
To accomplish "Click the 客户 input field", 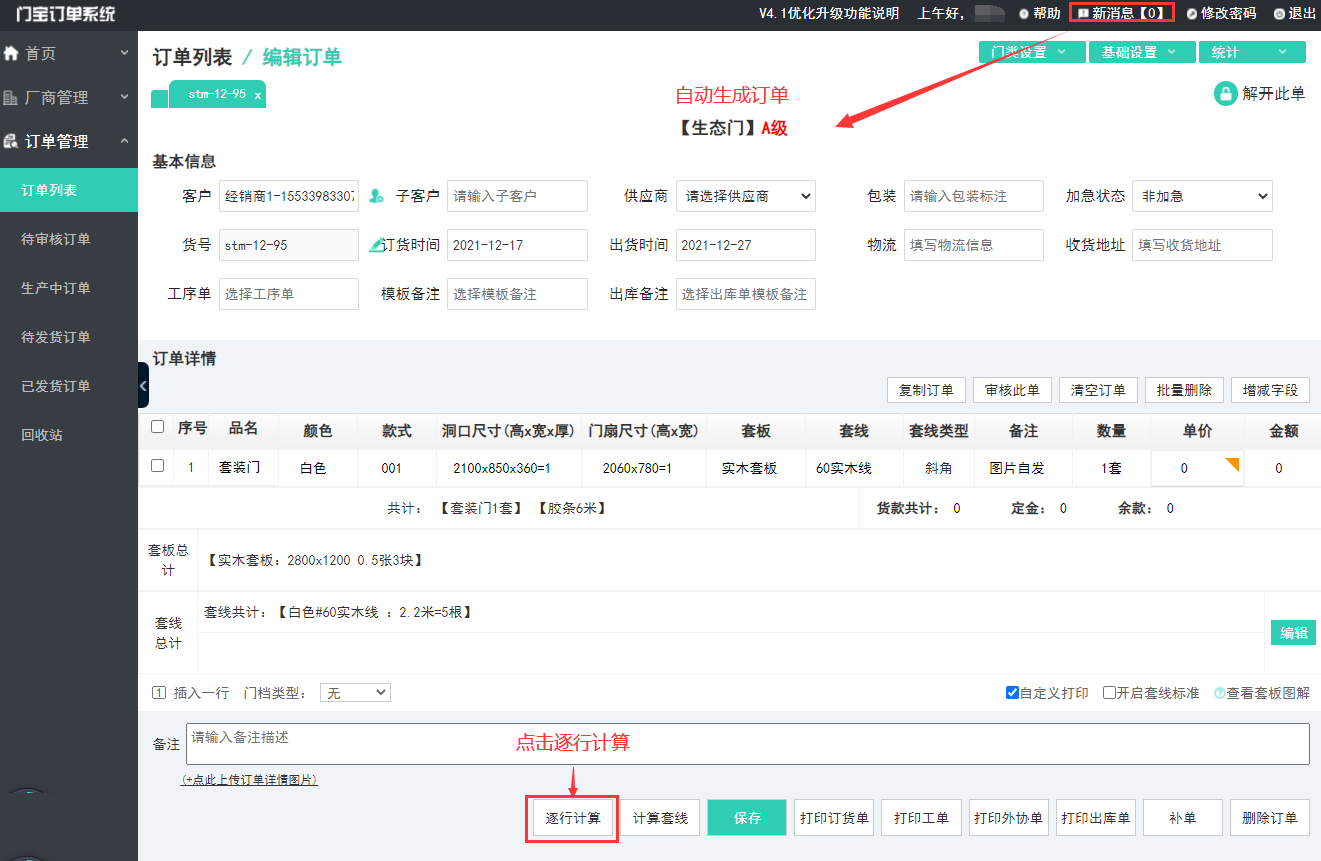I will (x=289, y=196).
